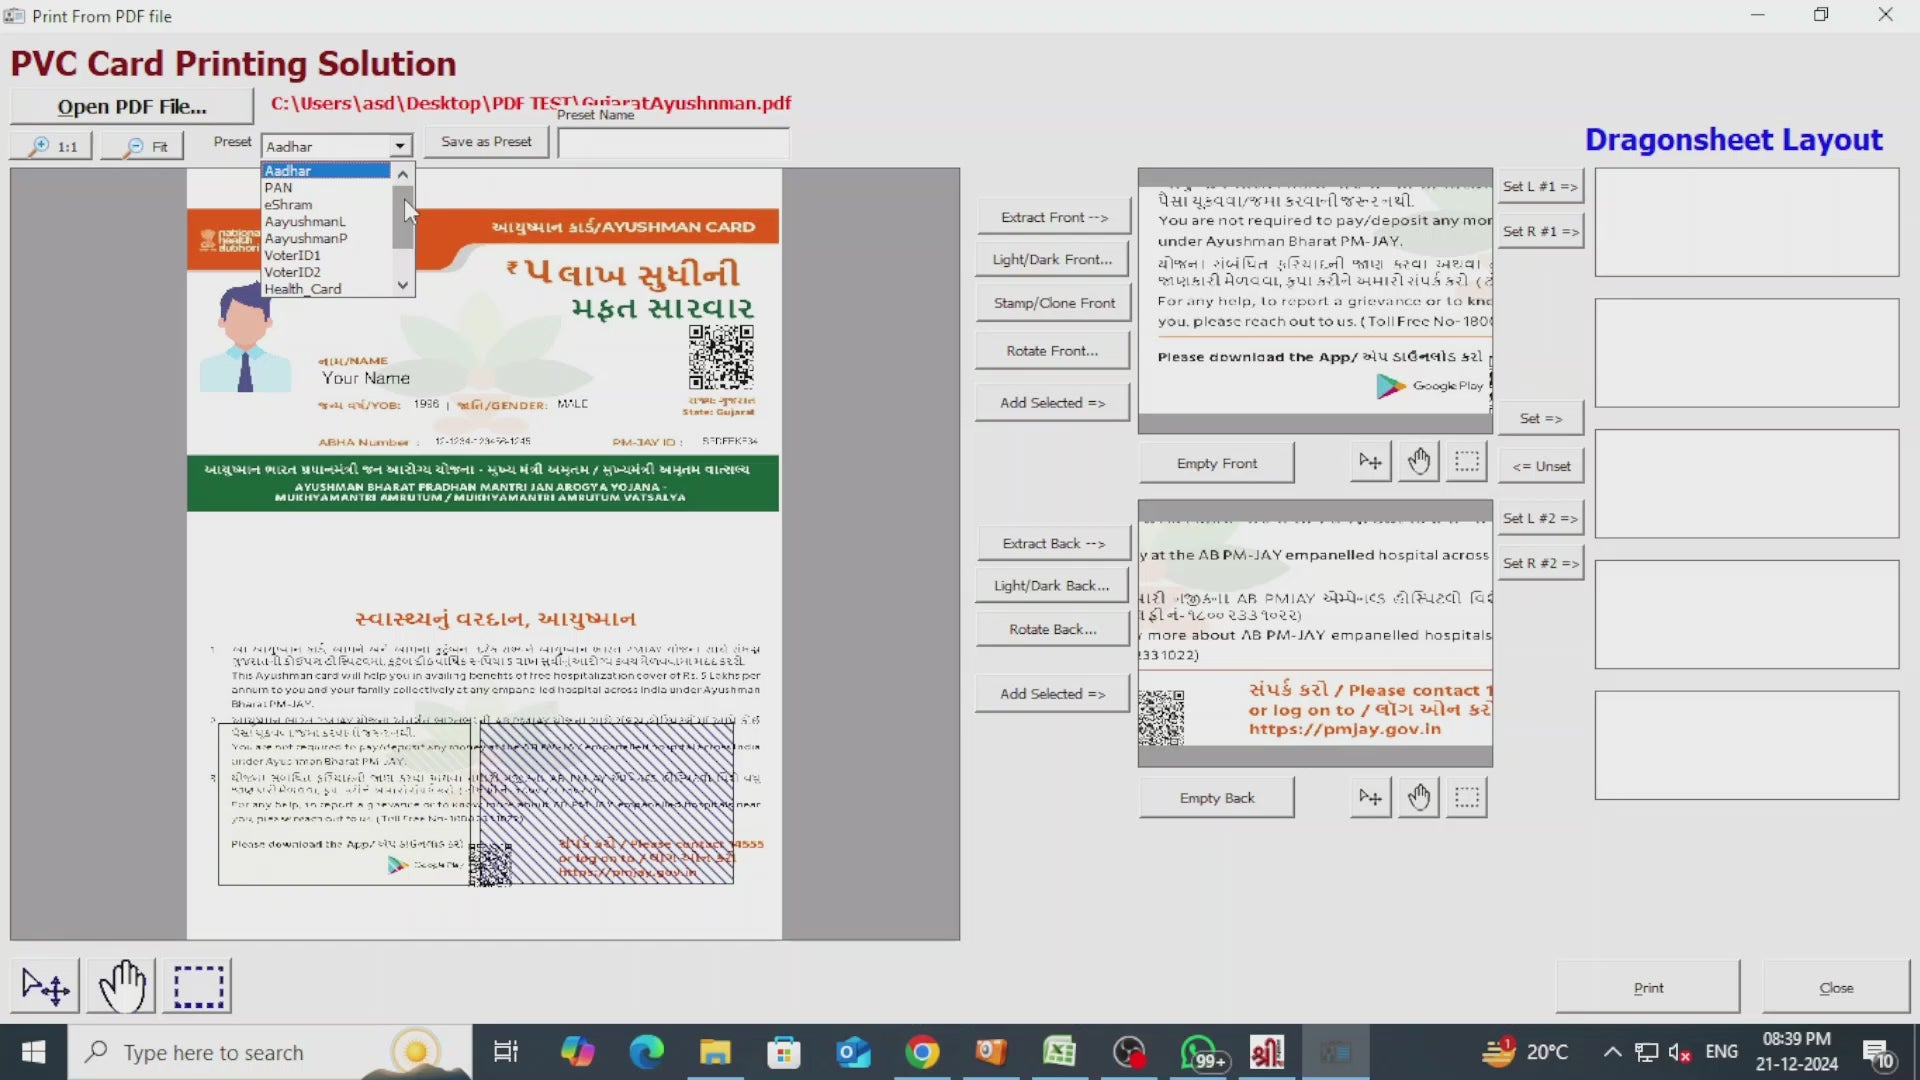Select the large dashed rectangle selection tool

point(198,986)
